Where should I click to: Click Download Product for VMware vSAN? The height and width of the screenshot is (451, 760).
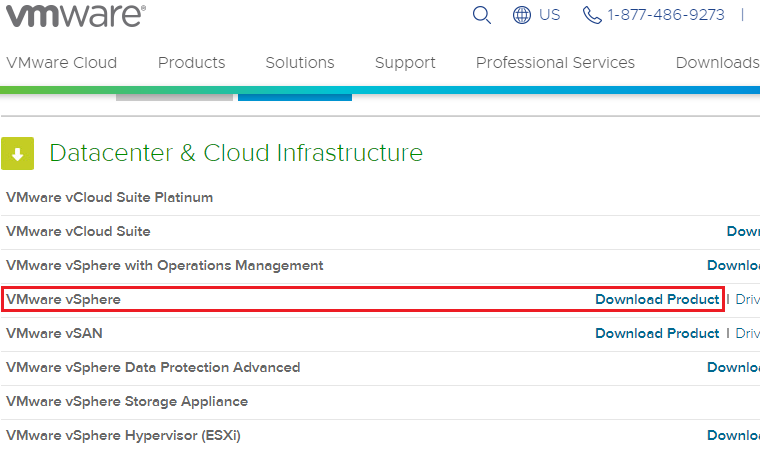657,333
